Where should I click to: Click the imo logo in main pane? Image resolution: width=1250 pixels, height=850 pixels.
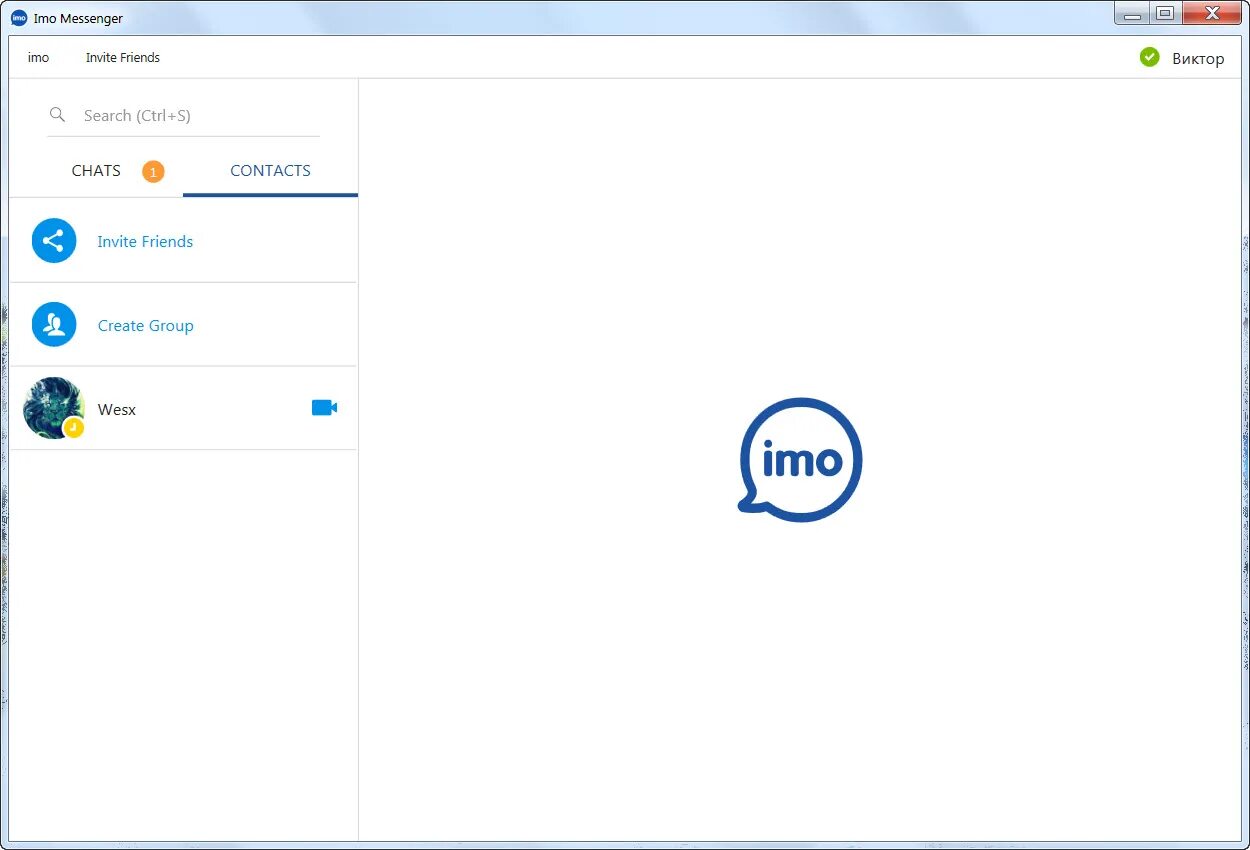point(800,459)
